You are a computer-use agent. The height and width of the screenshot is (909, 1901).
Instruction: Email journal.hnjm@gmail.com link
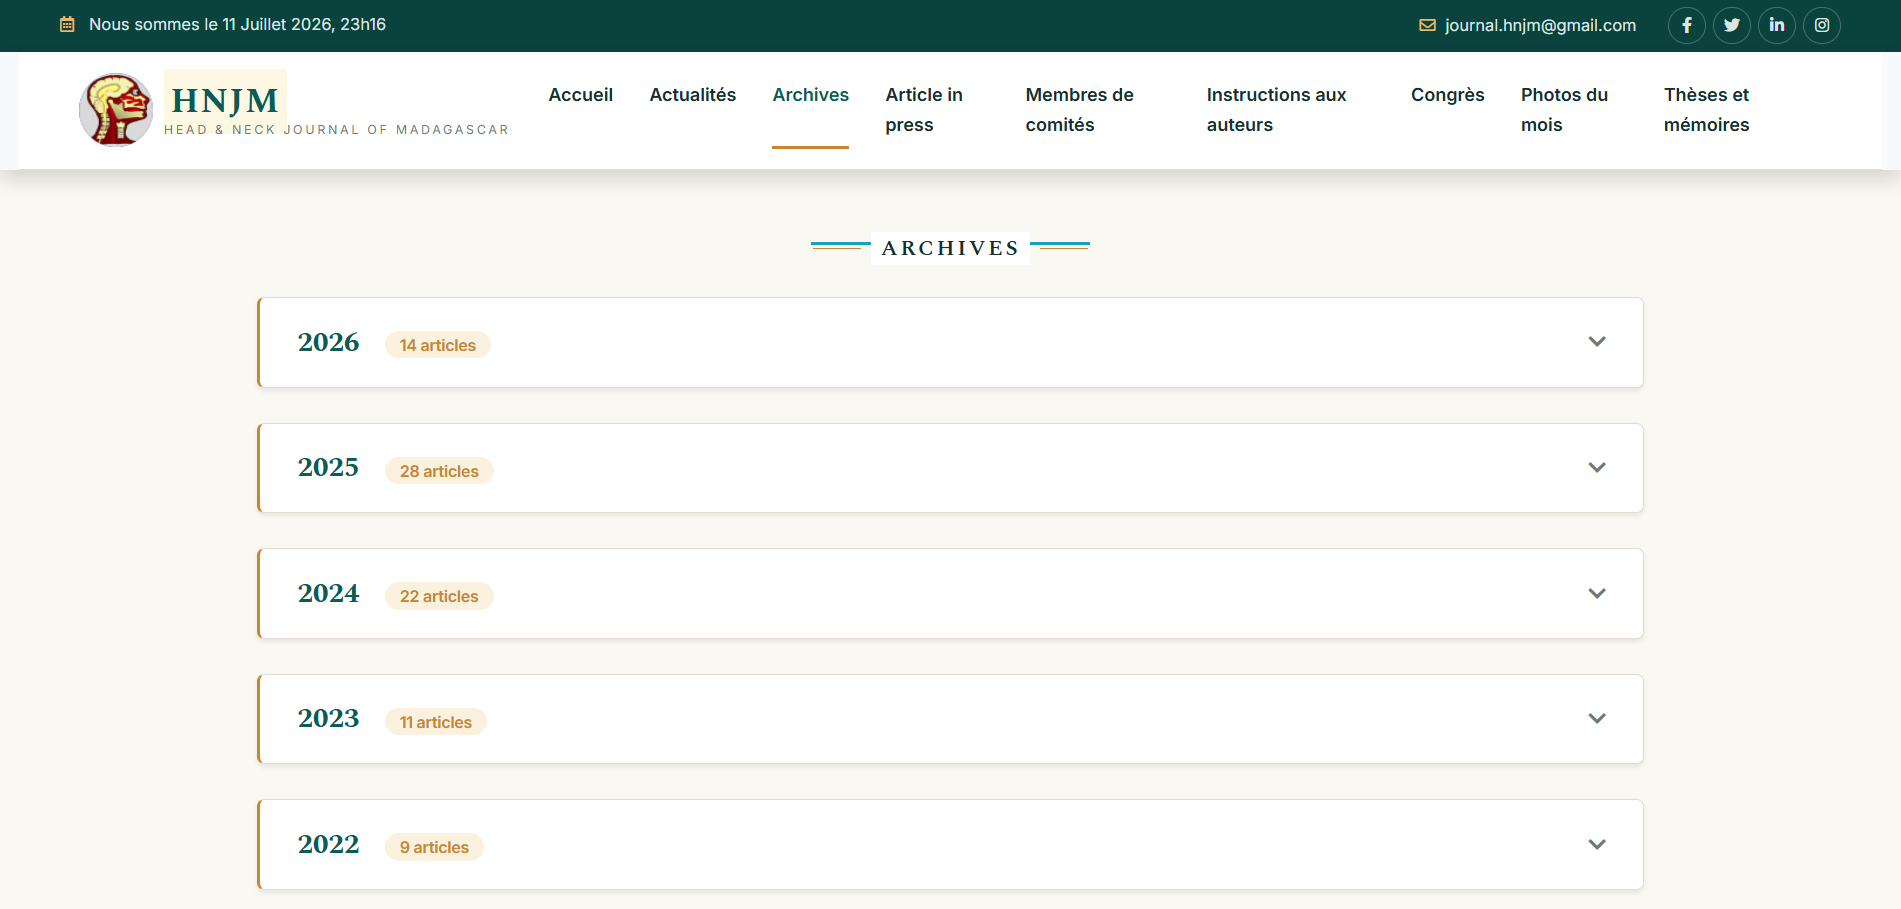pyautogui.click(x=1540, y=25)
